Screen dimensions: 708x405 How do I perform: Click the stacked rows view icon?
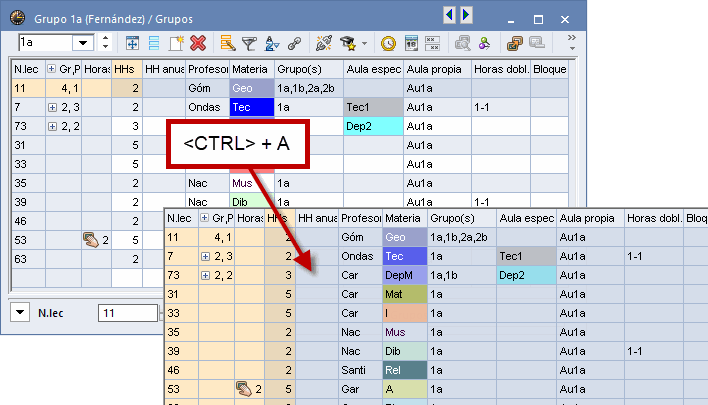(154, 43)
